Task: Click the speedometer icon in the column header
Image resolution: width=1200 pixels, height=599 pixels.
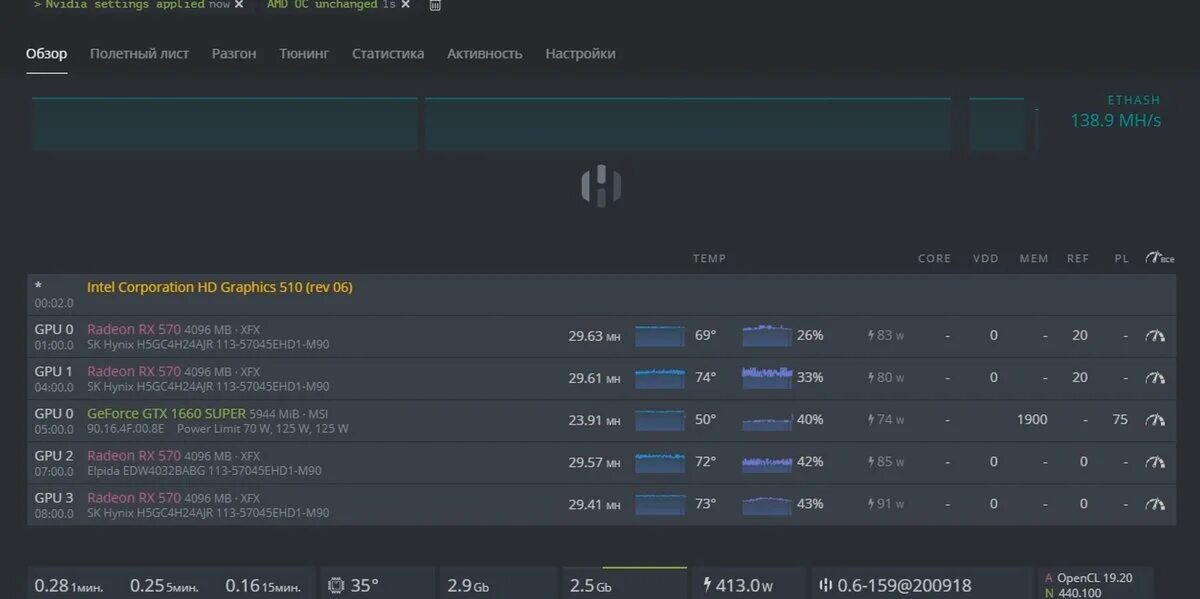Action: tap(1160, 258)
